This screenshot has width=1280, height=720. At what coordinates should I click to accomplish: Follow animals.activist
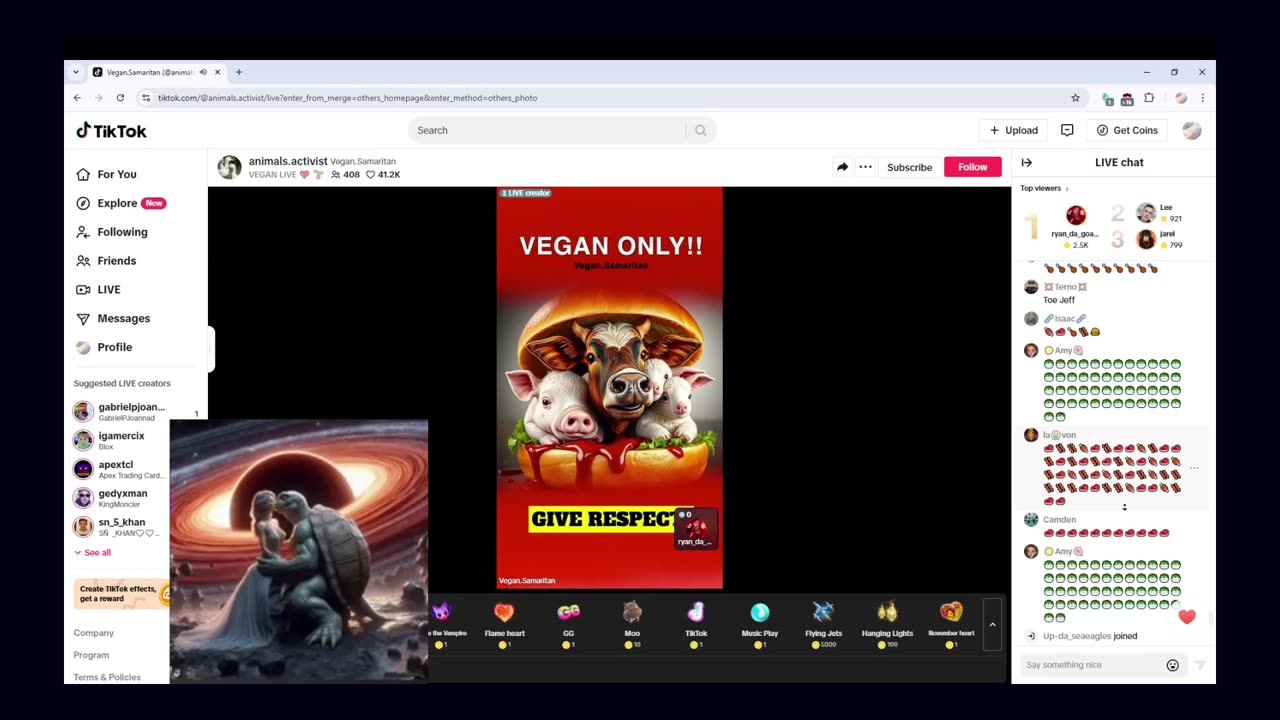[972, 167]
